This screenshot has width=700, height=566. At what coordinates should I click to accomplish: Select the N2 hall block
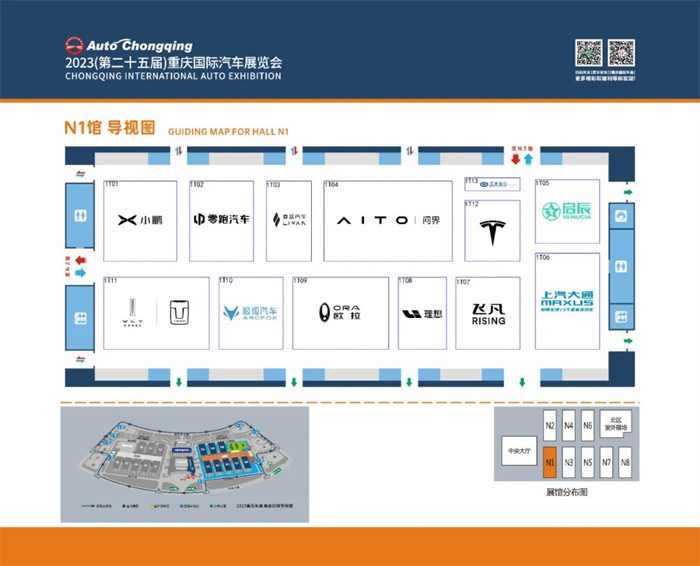(550, 426)
